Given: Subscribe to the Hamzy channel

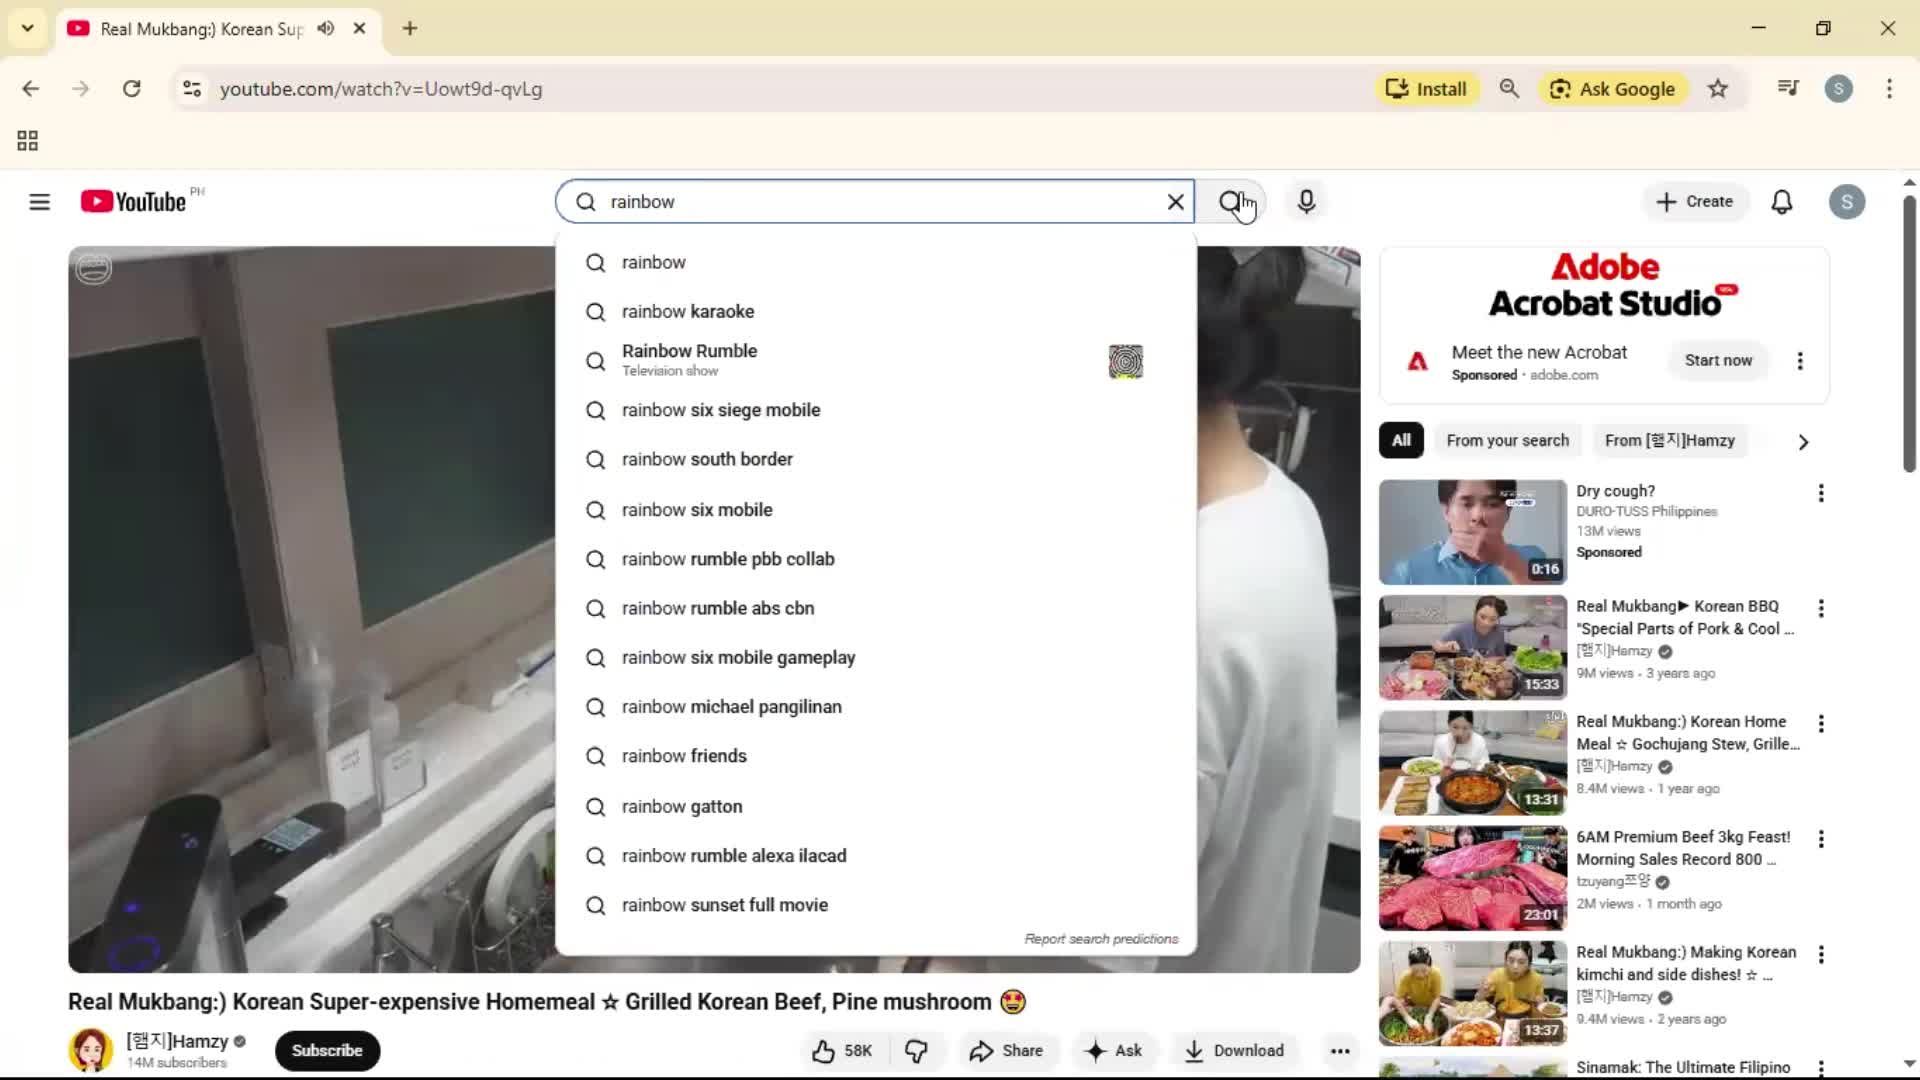Looking at the screenshot, I should [327, 1050].
